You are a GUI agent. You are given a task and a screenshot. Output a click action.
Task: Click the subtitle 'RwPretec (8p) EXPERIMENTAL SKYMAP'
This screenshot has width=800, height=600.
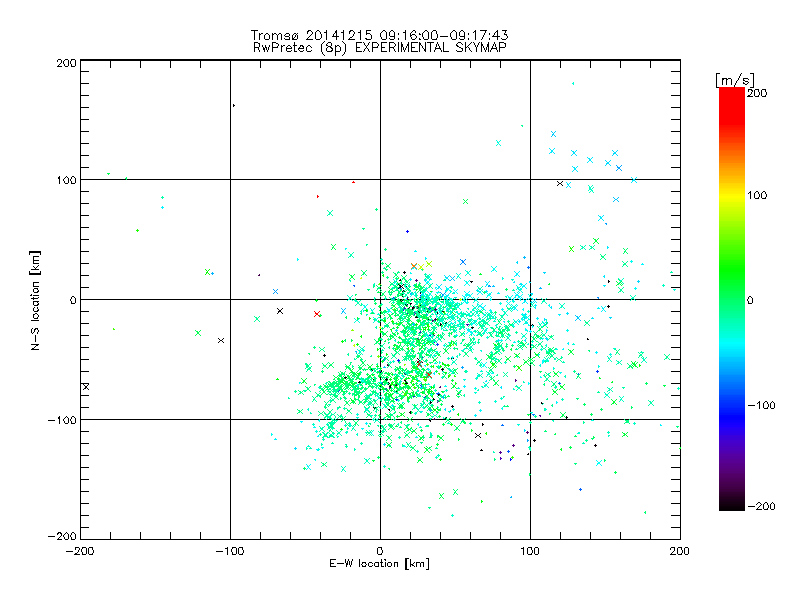(x=380, y=48)
